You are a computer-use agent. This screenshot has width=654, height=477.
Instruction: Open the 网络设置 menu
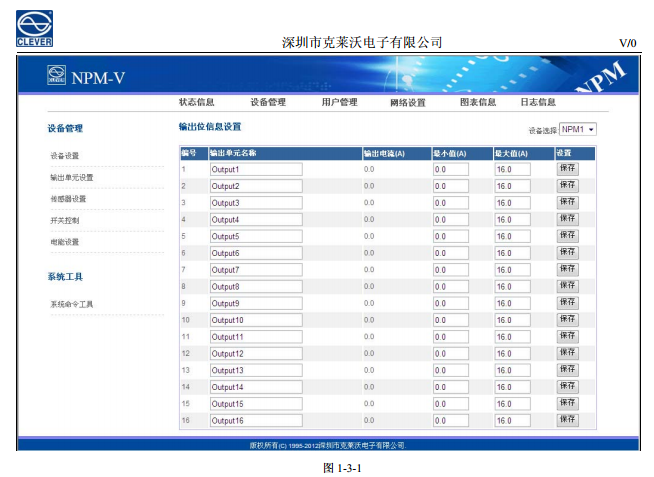coord(408,103)
